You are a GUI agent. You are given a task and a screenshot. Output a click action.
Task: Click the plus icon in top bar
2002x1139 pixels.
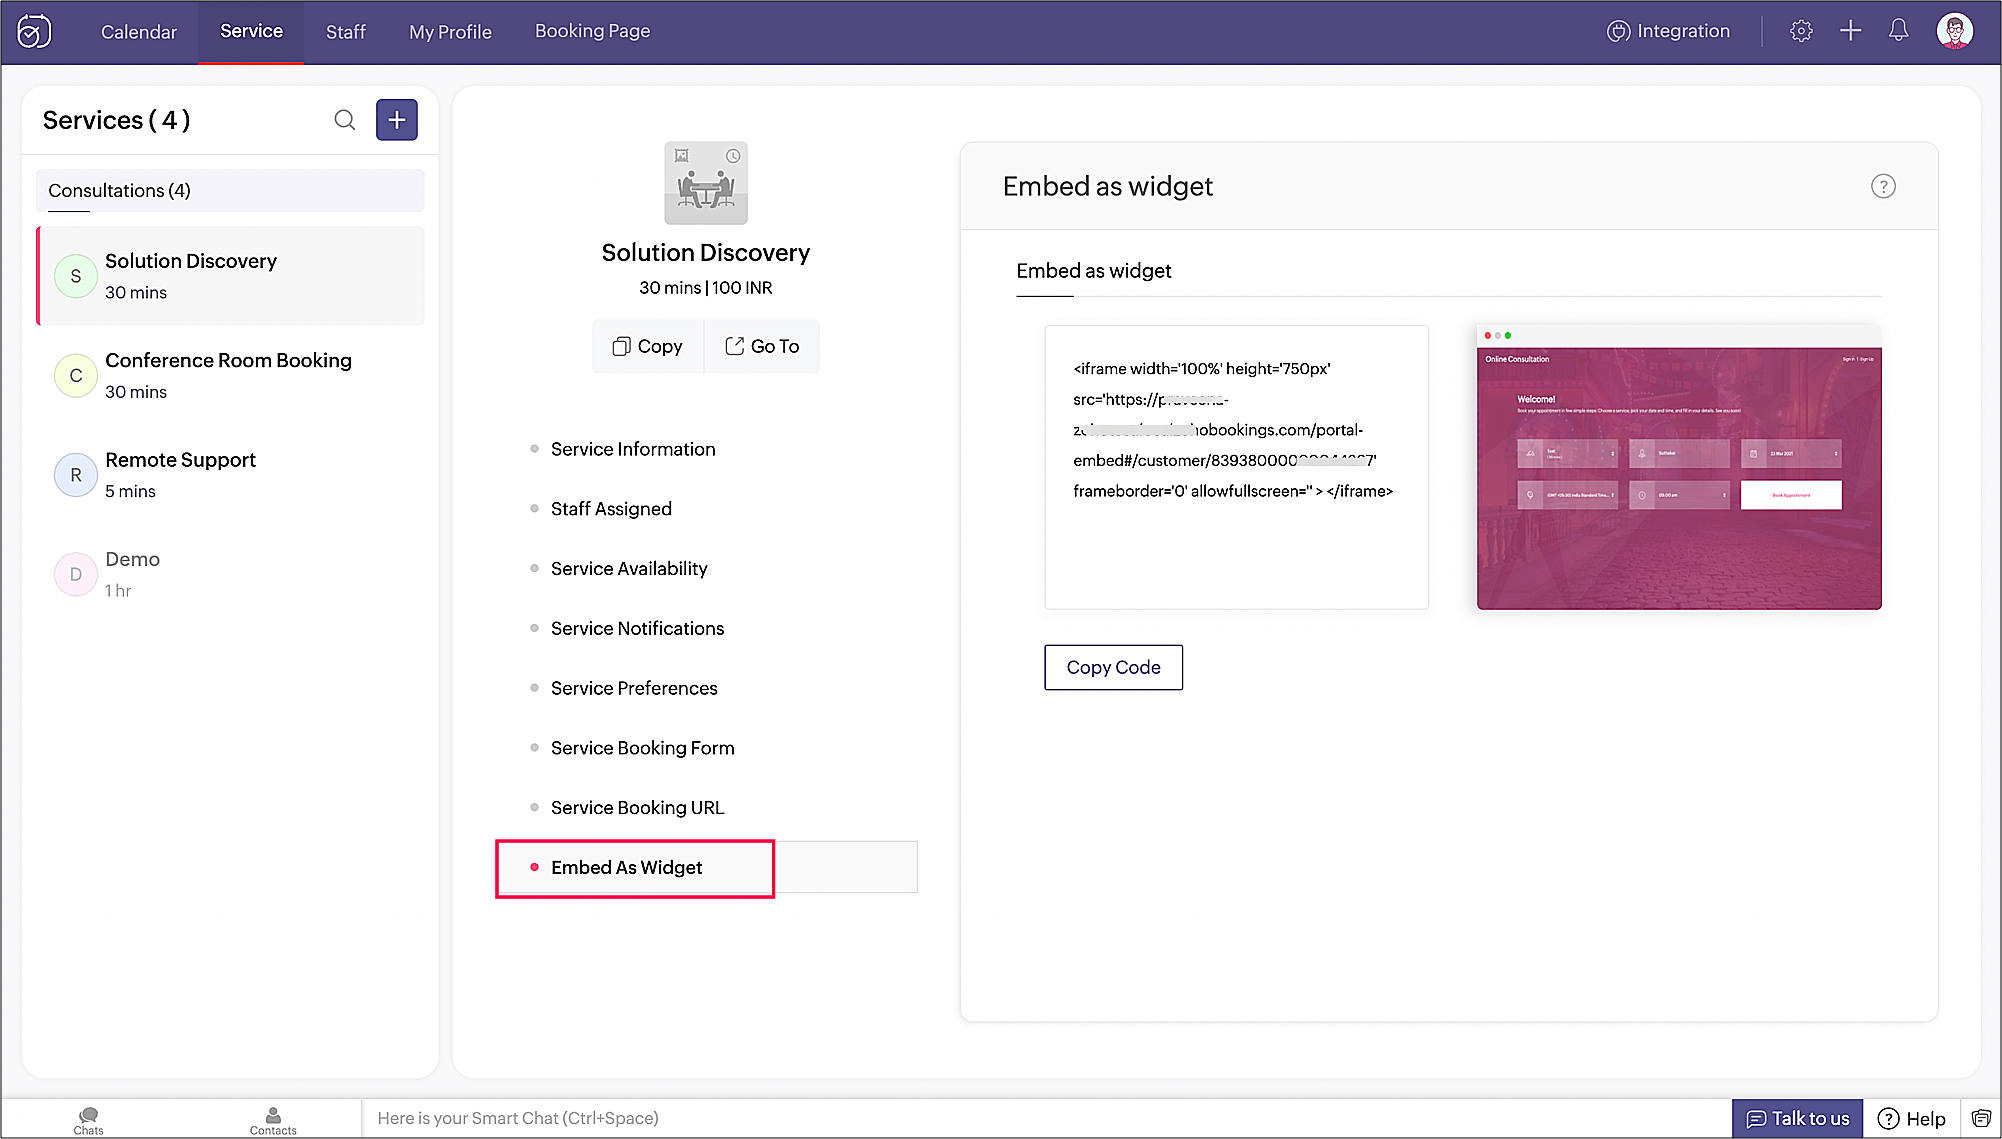pos(1850,31)
